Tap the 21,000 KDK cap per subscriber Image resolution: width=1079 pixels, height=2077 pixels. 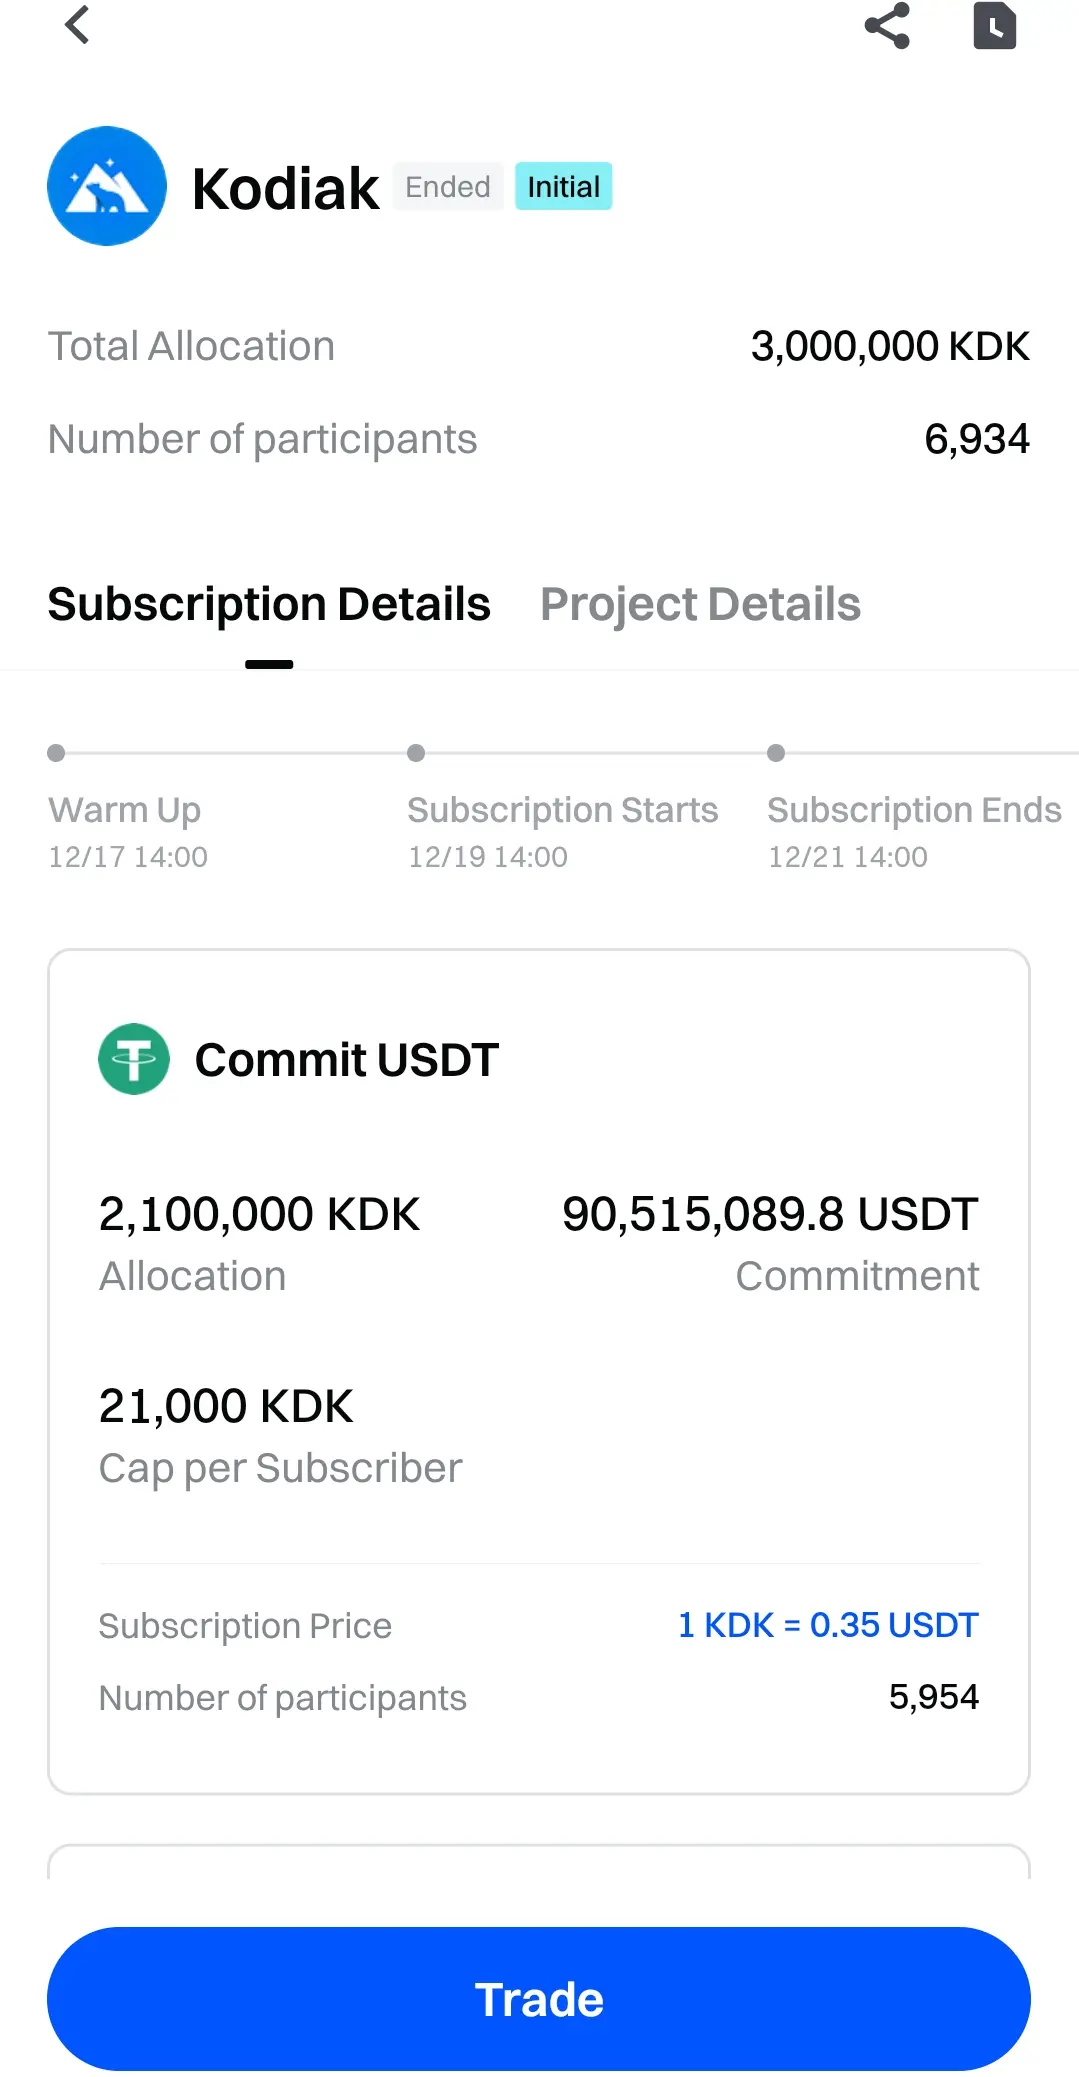coord(226,1406)
